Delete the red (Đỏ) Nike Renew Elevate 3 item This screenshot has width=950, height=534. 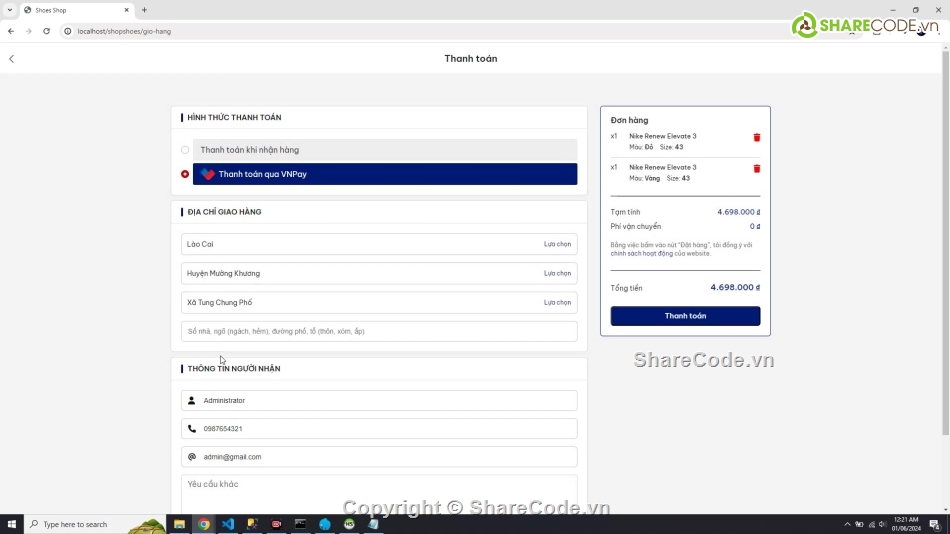pos(756,138)
